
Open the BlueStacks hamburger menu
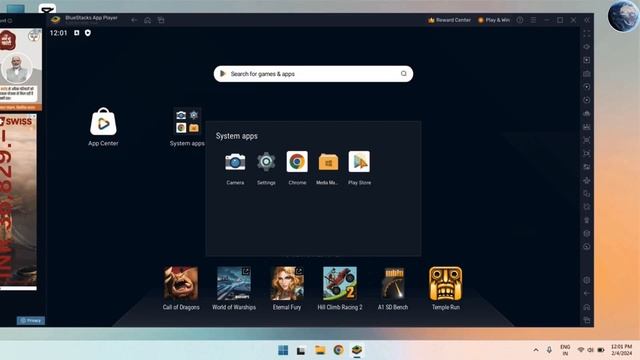tap(533, 20)
